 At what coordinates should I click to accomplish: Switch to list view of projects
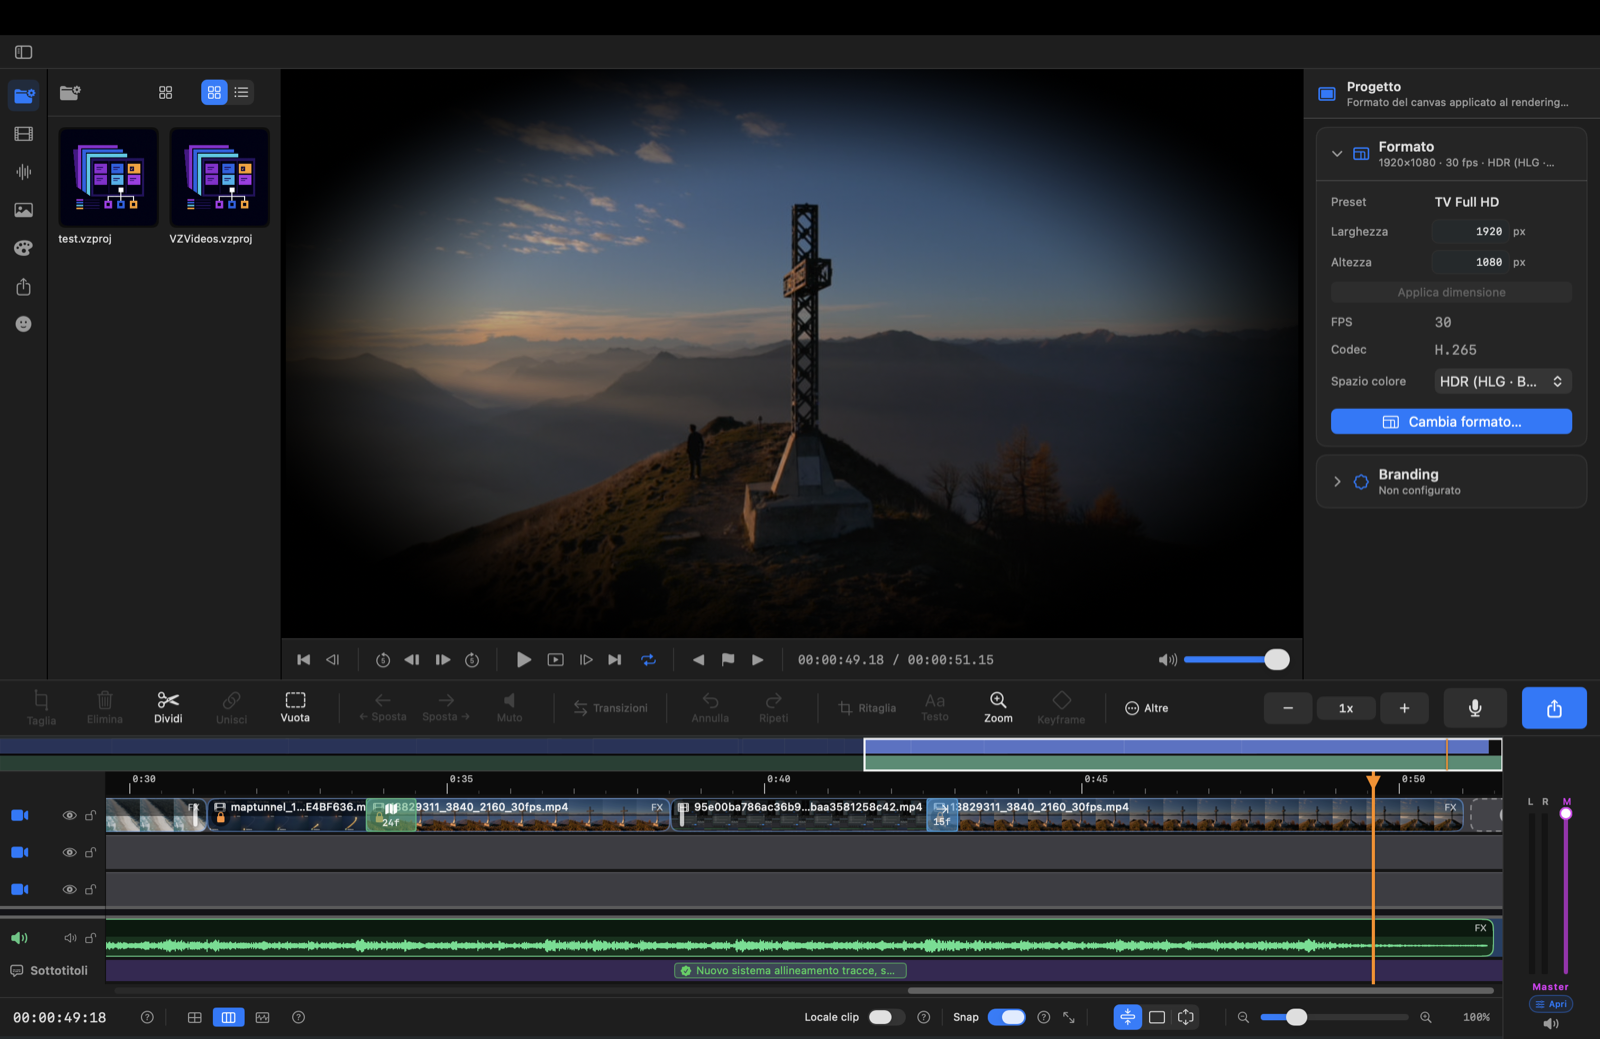242,92
